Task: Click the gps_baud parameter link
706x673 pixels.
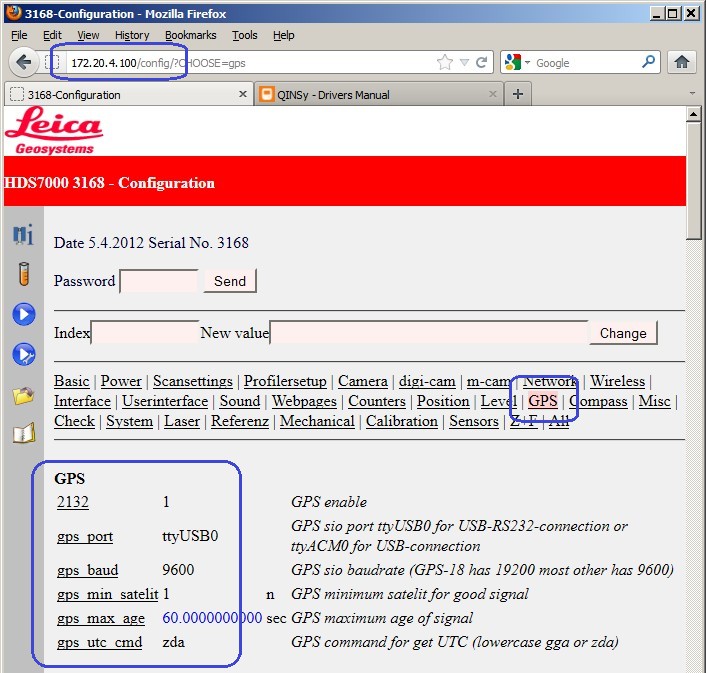Action: (87, 570)
